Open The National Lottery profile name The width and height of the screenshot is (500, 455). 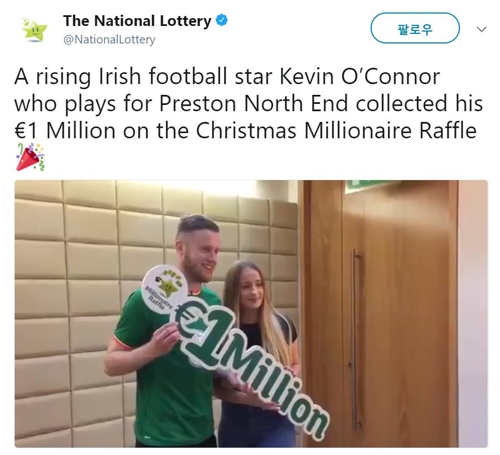[x=137, y=21]
